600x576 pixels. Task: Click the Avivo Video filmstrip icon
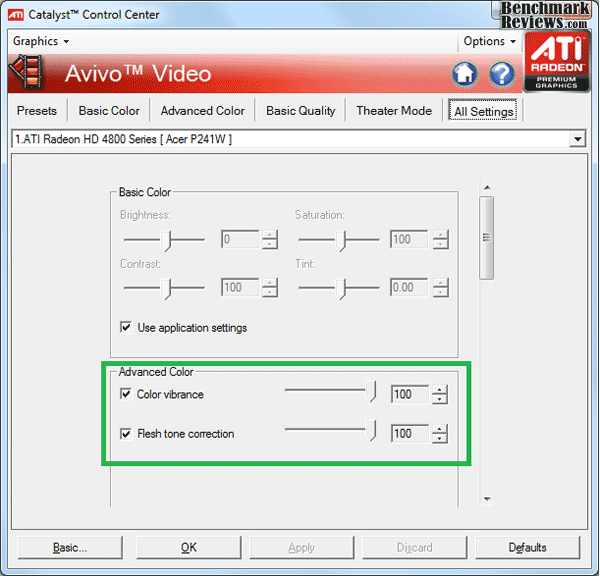(27, 71)
